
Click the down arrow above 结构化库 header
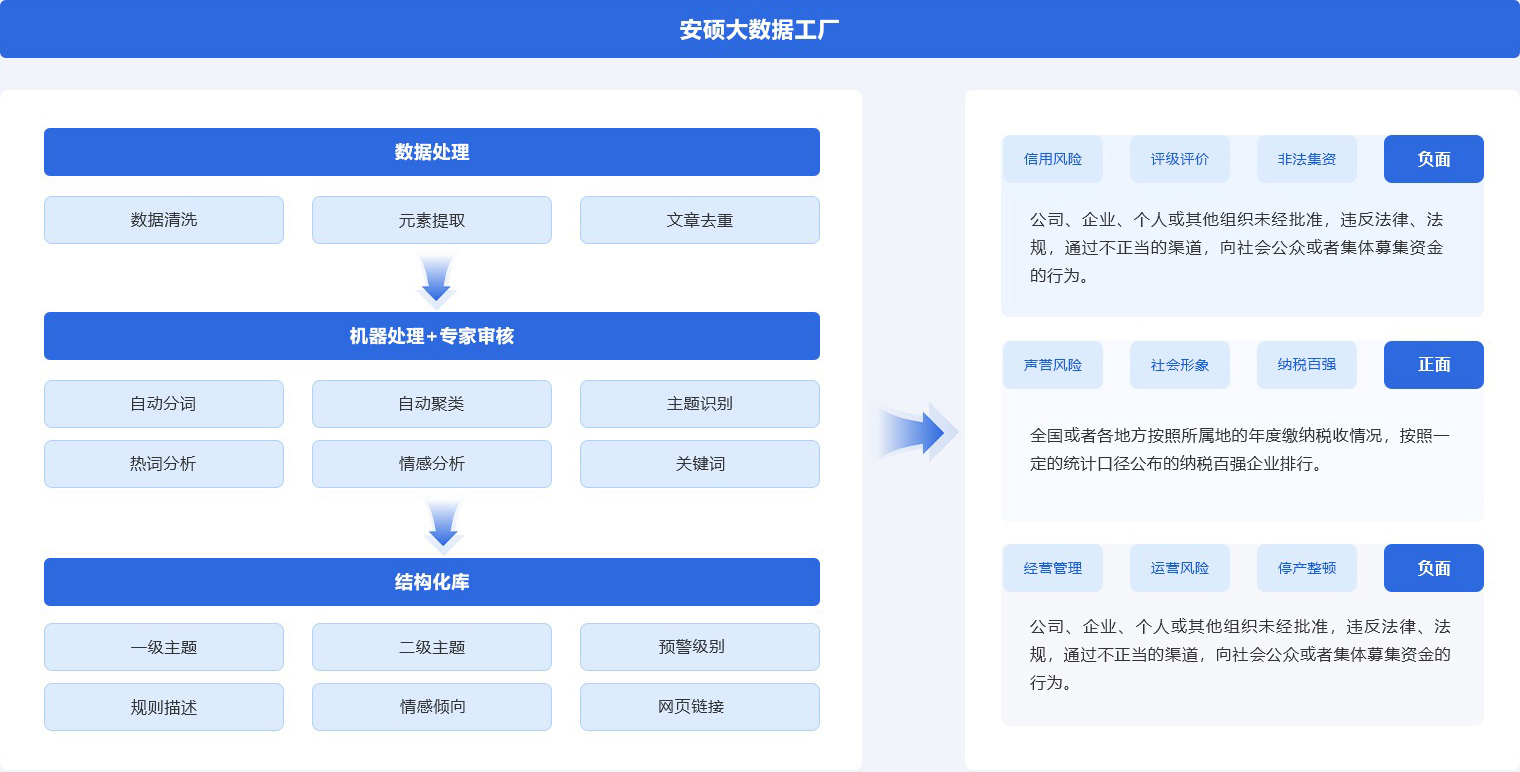coord(442,525)
